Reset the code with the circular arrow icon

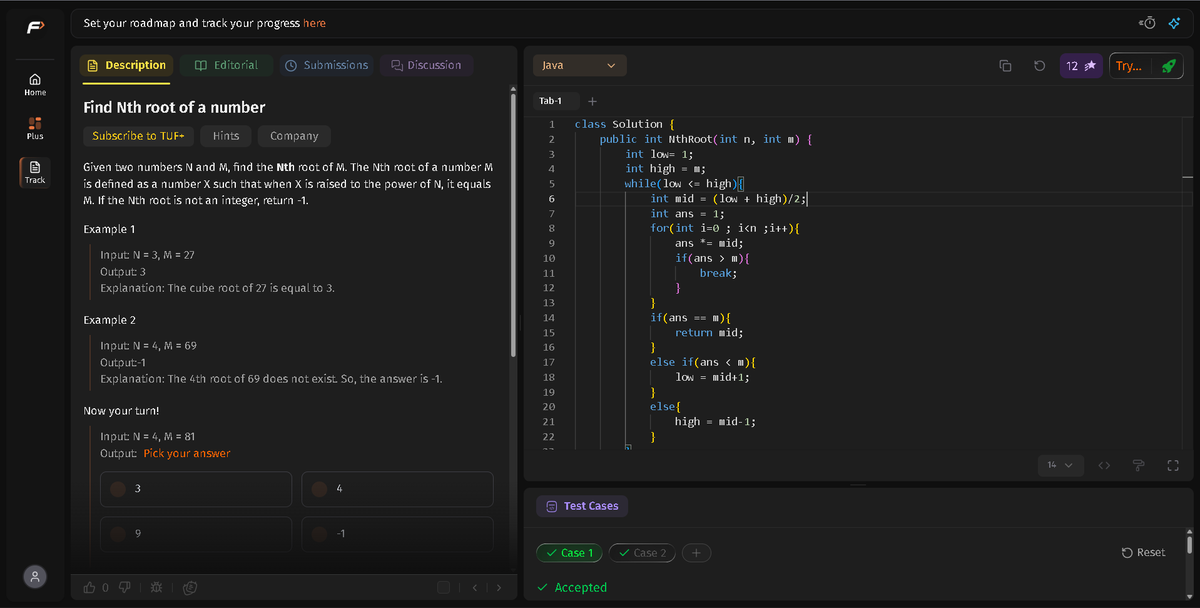1039,66
